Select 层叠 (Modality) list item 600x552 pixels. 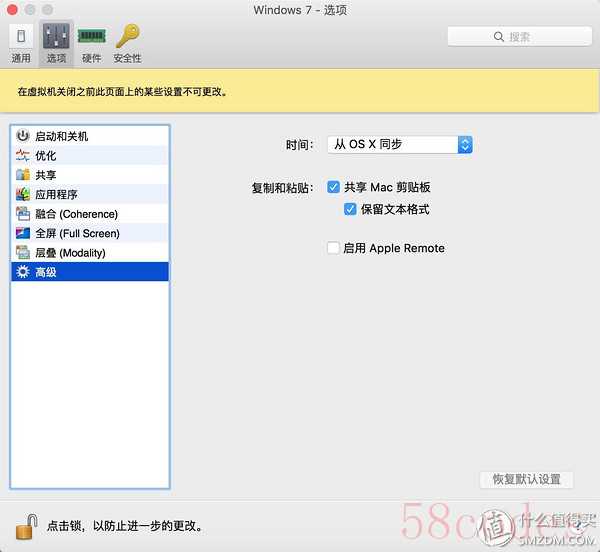pyautogui.click(x=69, y=253)
